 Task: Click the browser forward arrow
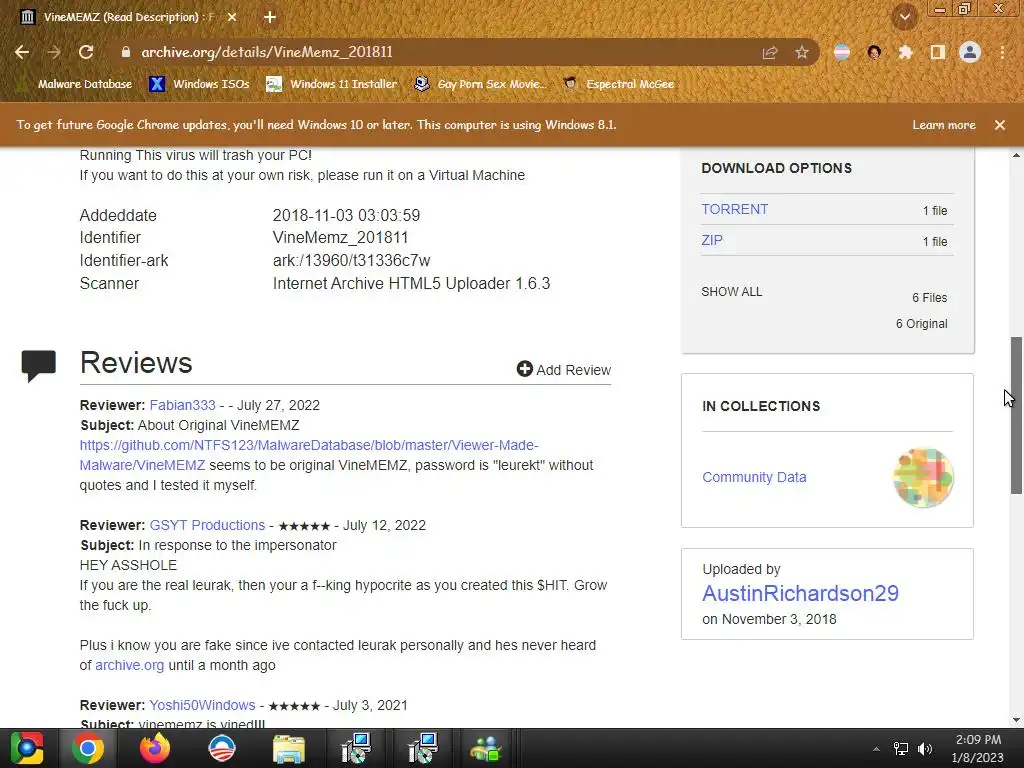54,52
